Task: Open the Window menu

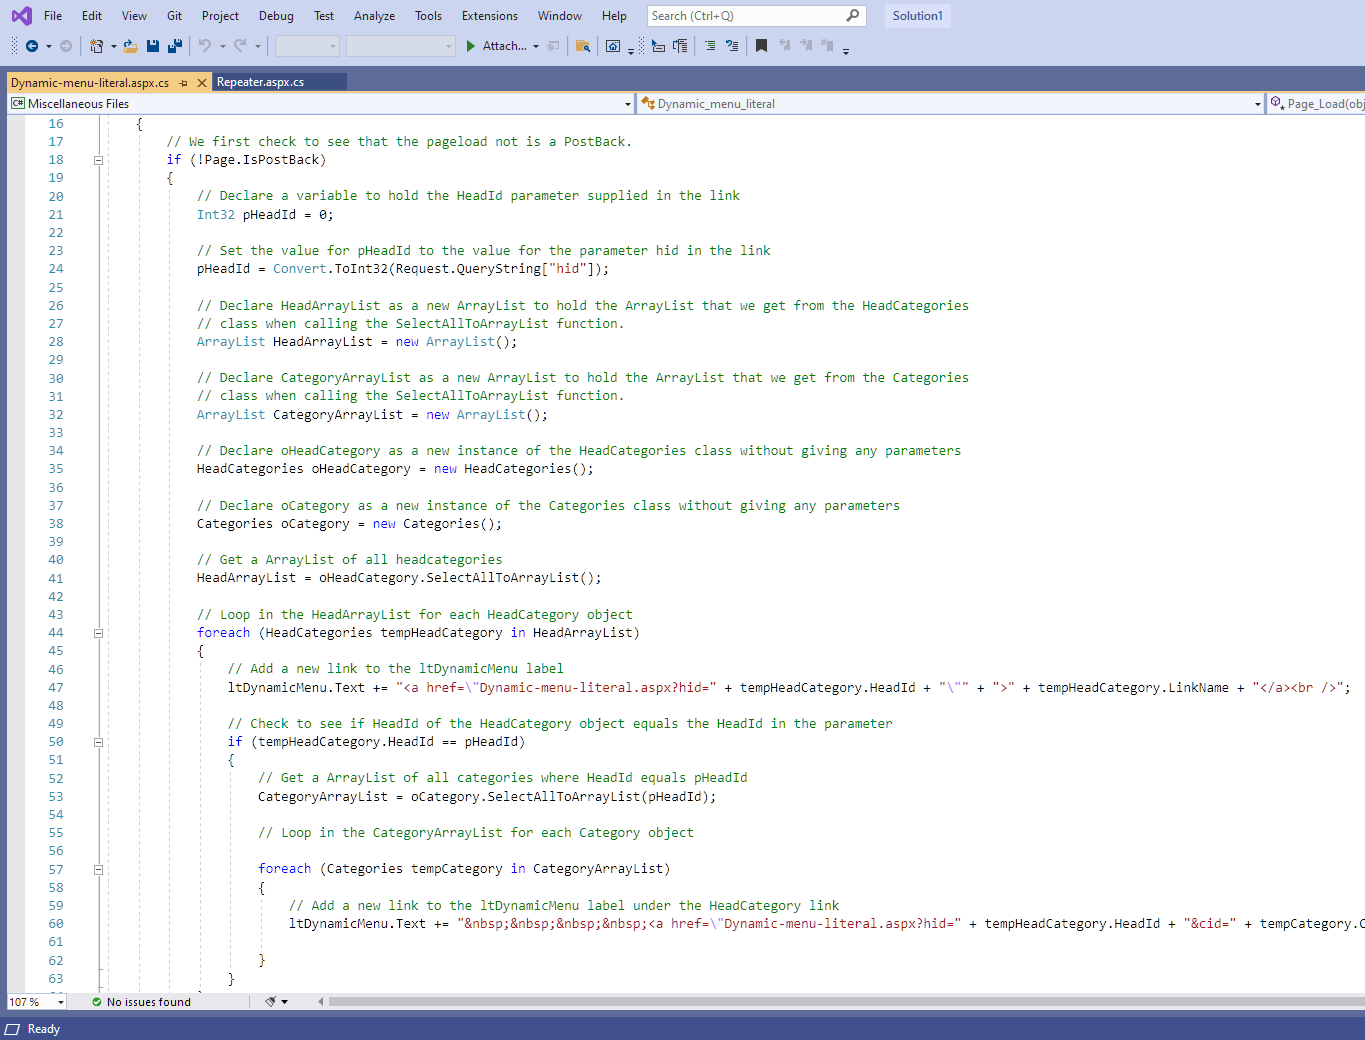Action: [560, 16]
